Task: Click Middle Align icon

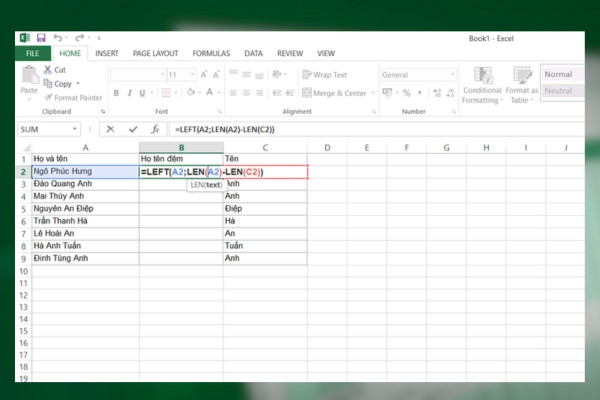Action: point(246,74)
